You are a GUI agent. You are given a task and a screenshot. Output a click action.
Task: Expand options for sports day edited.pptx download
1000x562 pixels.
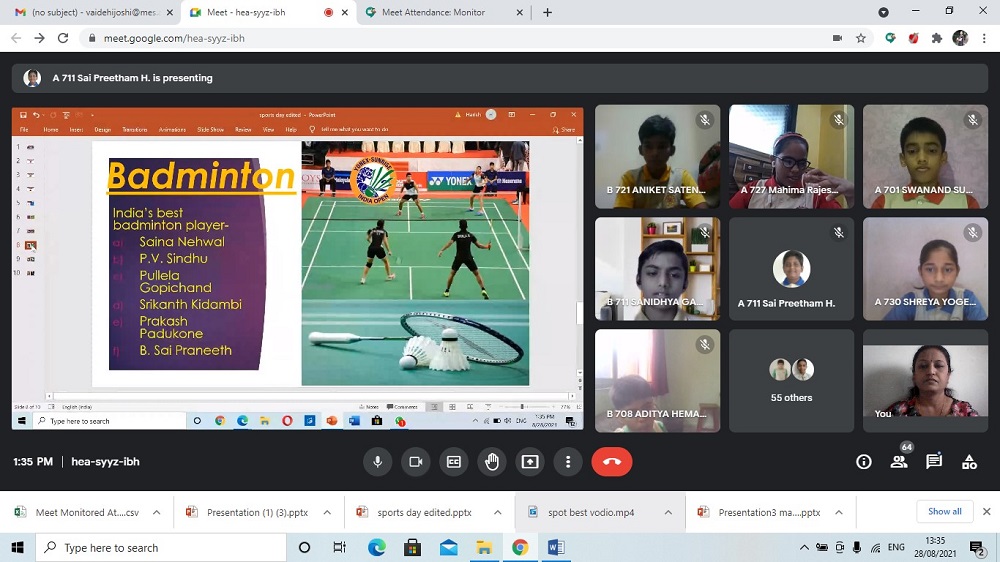click(x=498, y=512)
